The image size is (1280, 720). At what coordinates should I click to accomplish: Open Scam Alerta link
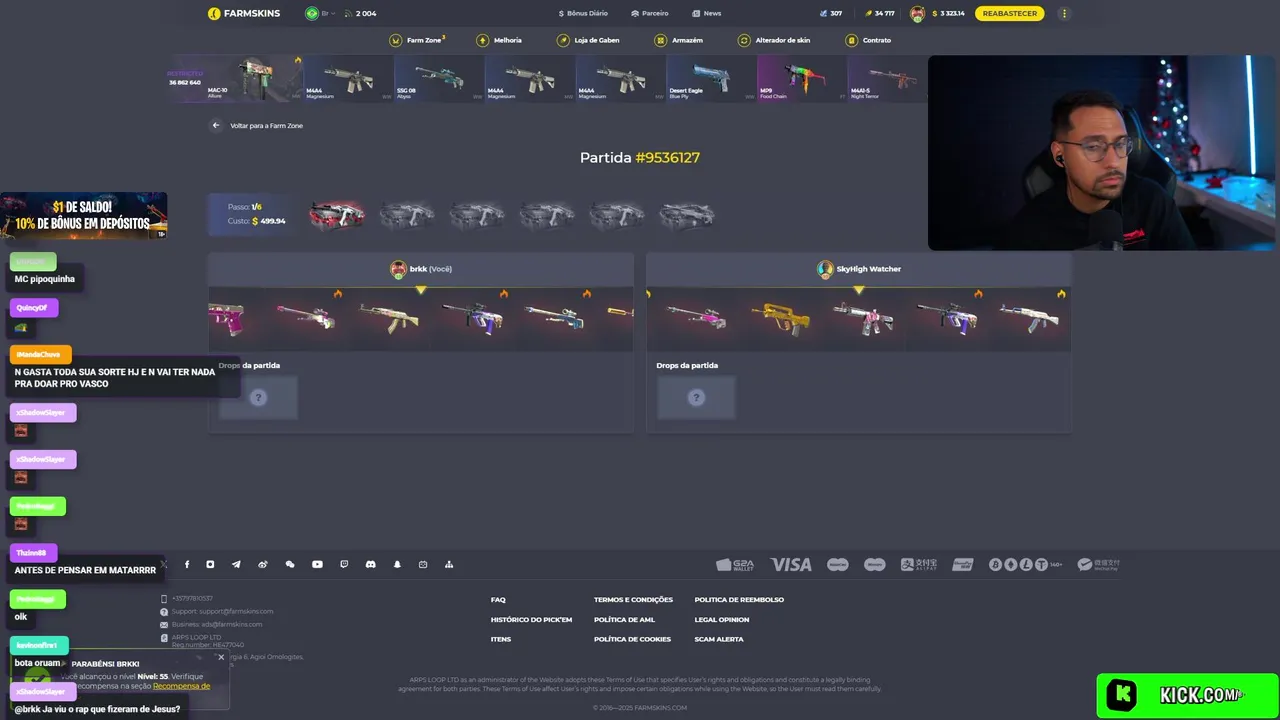tap(719, 639)
